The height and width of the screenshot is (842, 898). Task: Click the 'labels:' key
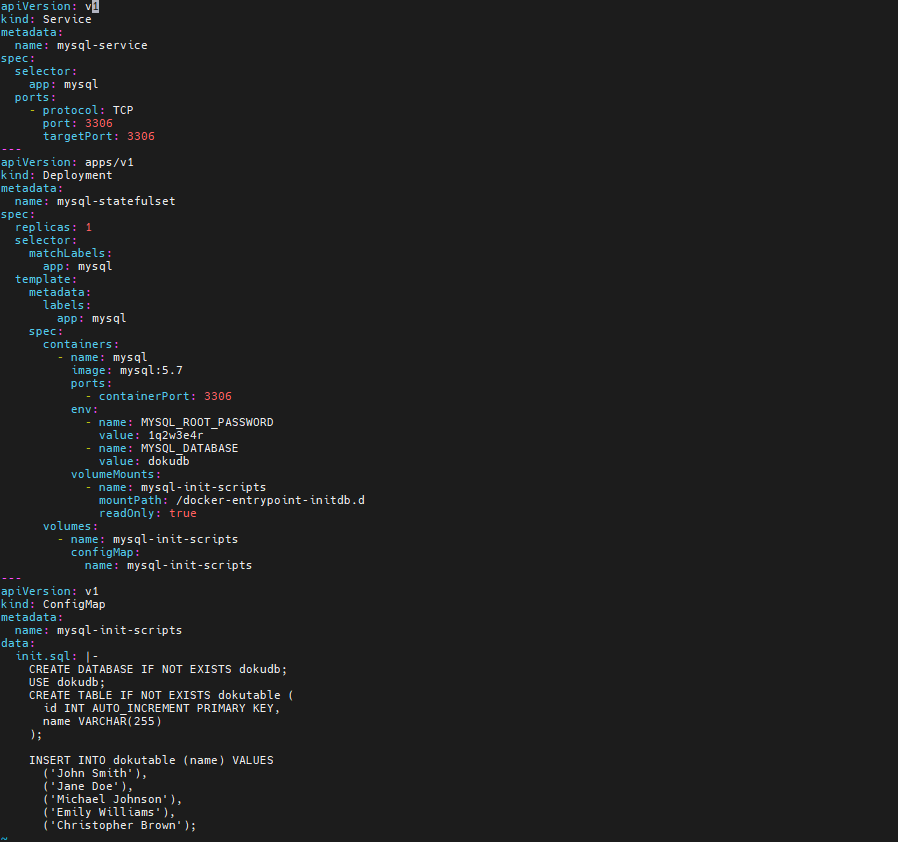pyautogui.click(x=67, y=305)
